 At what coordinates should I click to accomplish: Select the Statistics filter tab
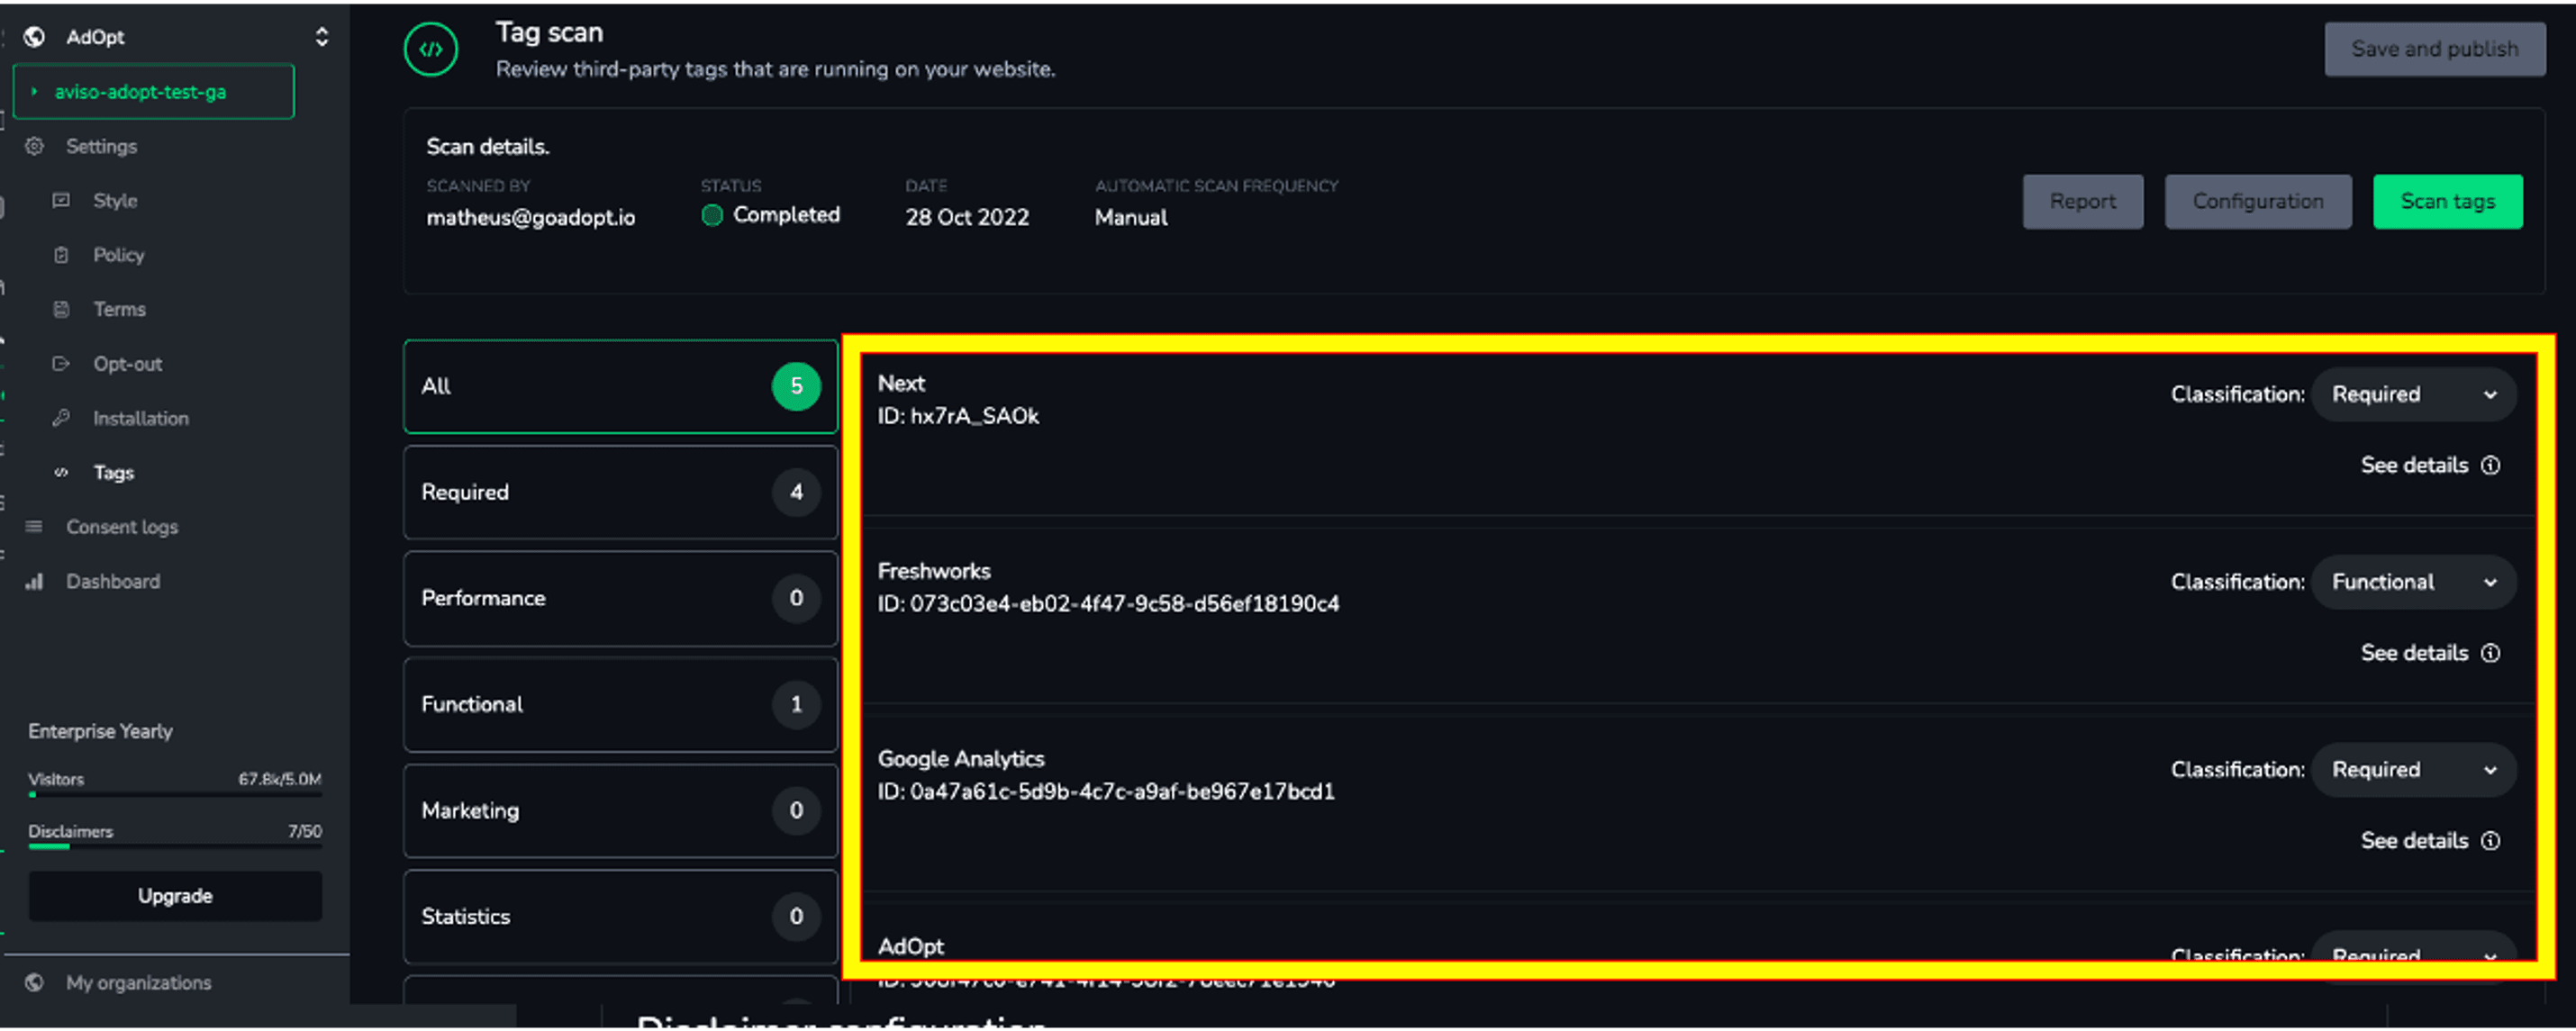coord(620,917)
